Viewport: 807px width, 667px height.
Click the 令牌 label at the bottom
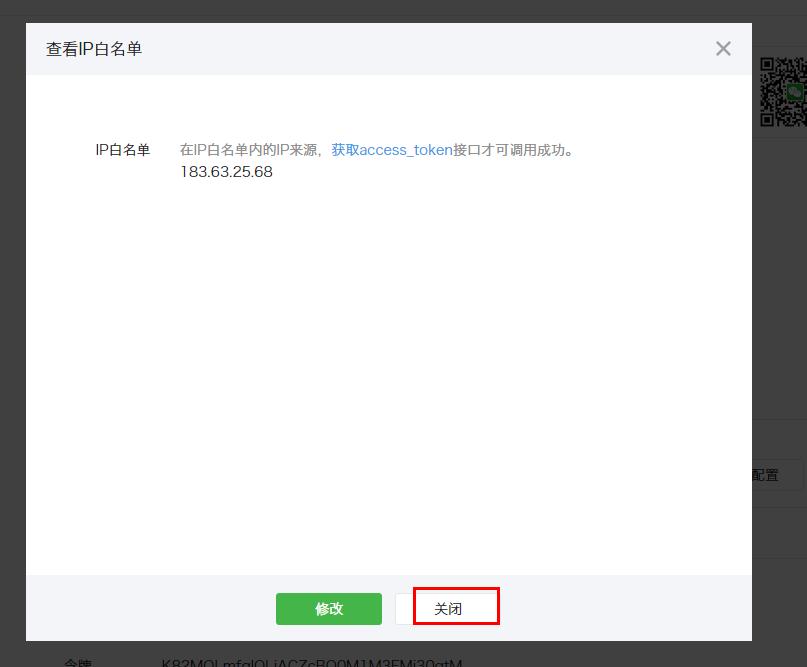pos(77,662)
